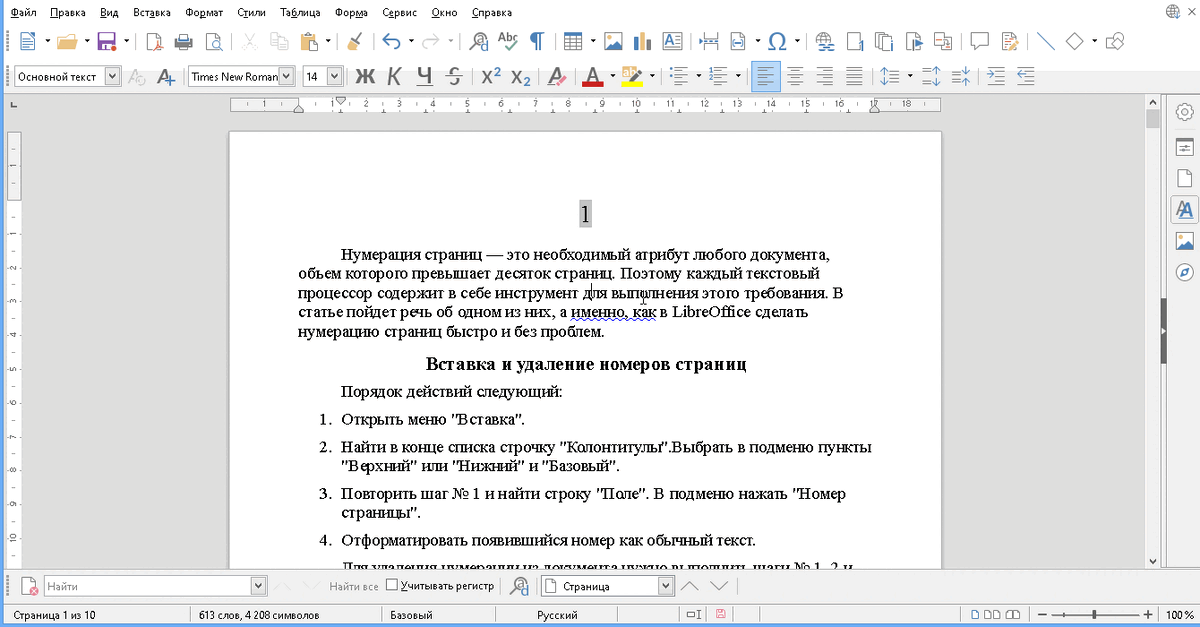Click the zoom in plus button
The width and height of the screenshot is (1200, 627).
coord(1150,614)
